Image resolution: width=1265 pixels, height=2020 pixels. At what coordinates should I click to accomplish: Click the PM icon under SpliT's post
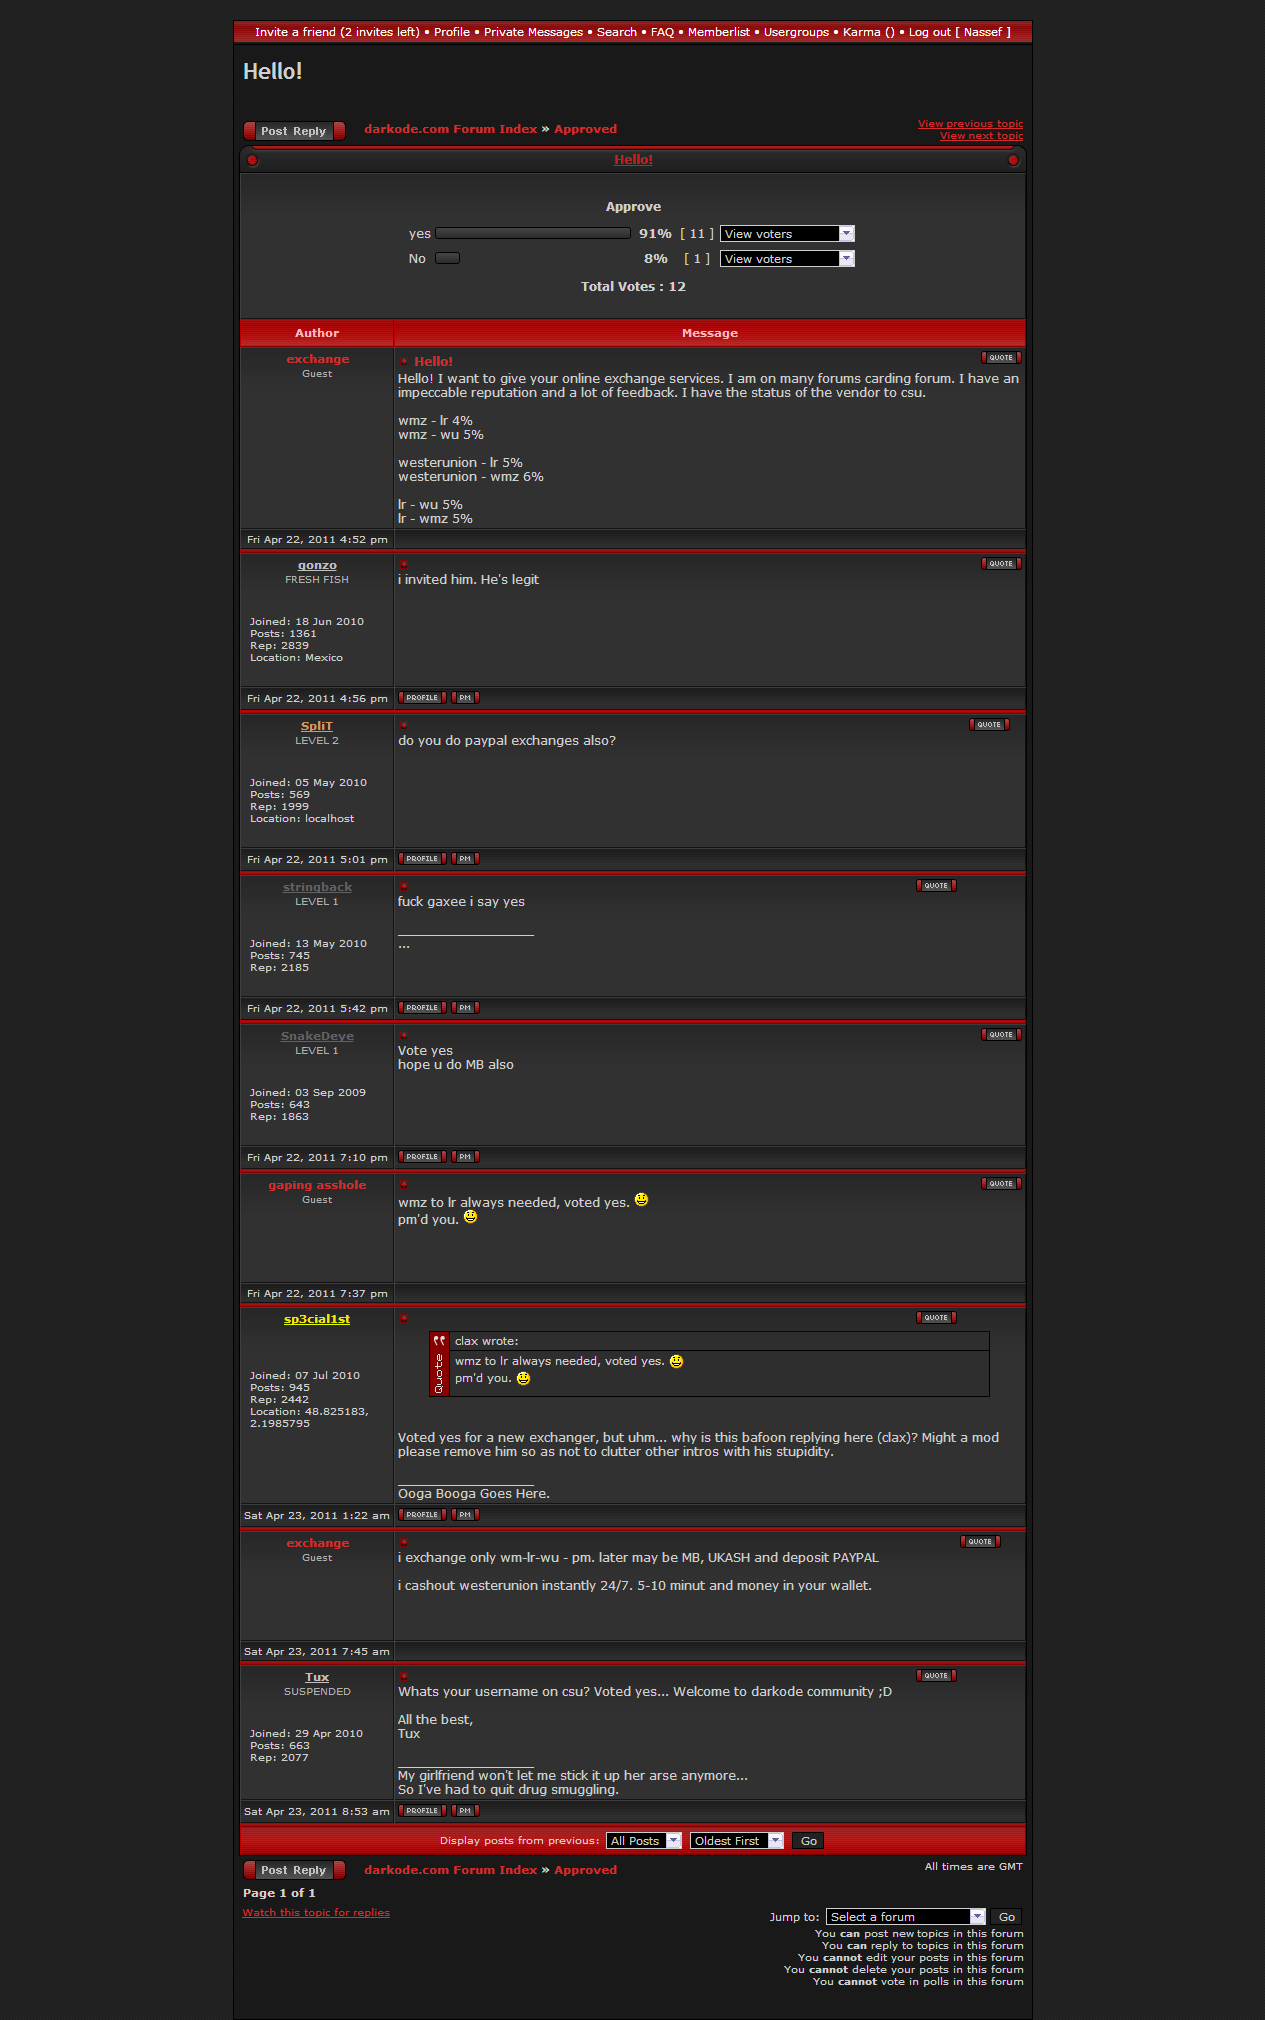coord(465,859)
